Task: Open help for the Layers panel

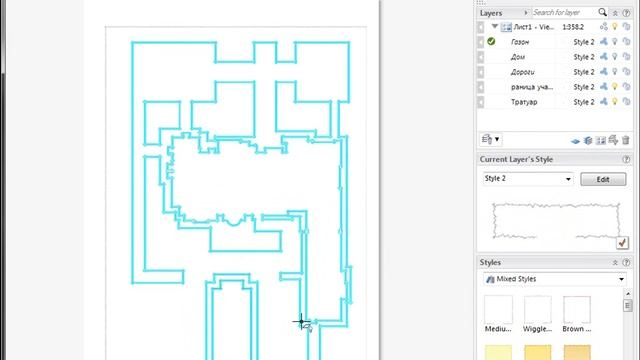Action: 627,13
